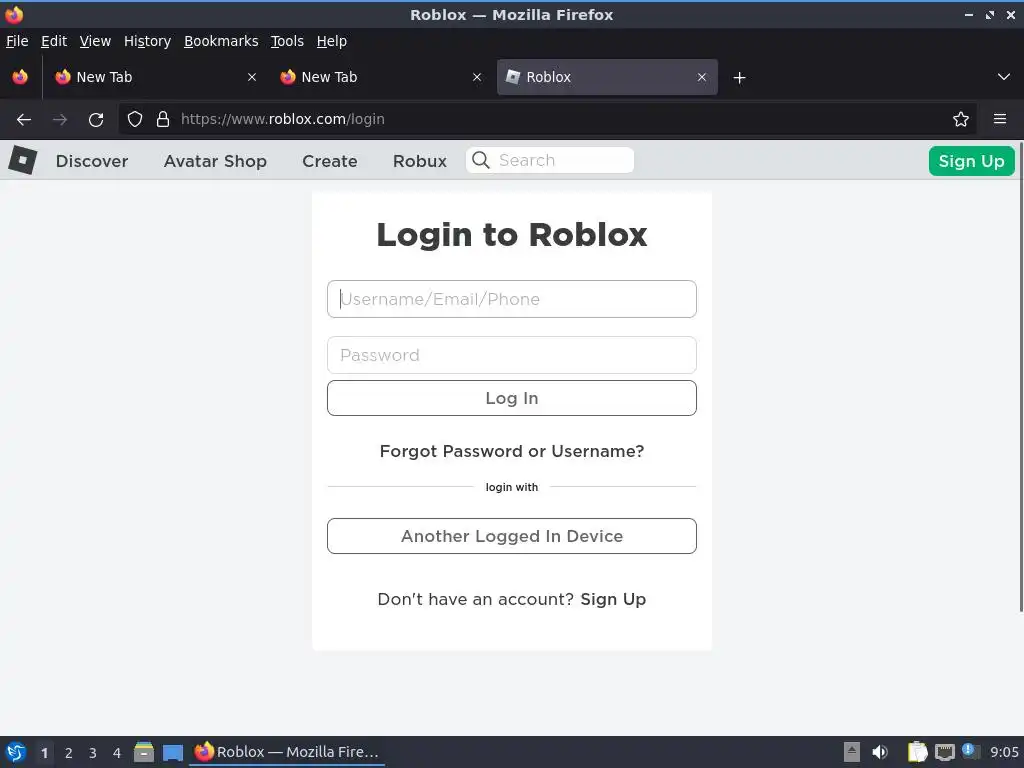Image resolution: width=1024 pixels, height=768 pixels.
Task: Open the Robux link in header
Action: [420, 161]
